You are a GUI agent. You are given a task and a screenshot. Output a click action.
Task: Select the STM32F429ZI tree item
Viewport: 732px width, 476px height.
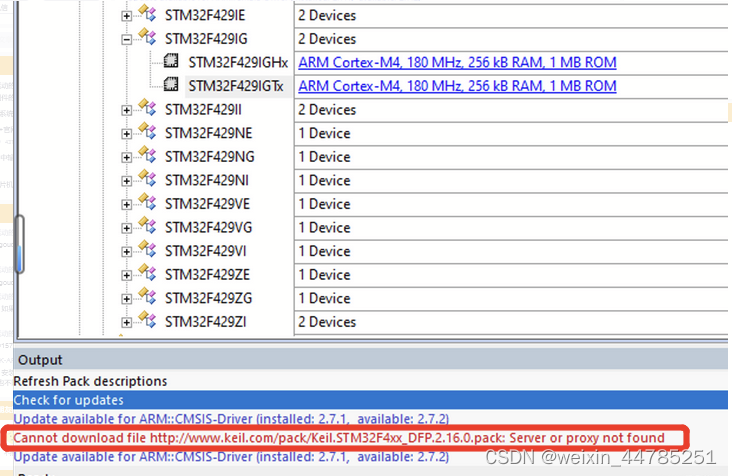click(205, 322)
